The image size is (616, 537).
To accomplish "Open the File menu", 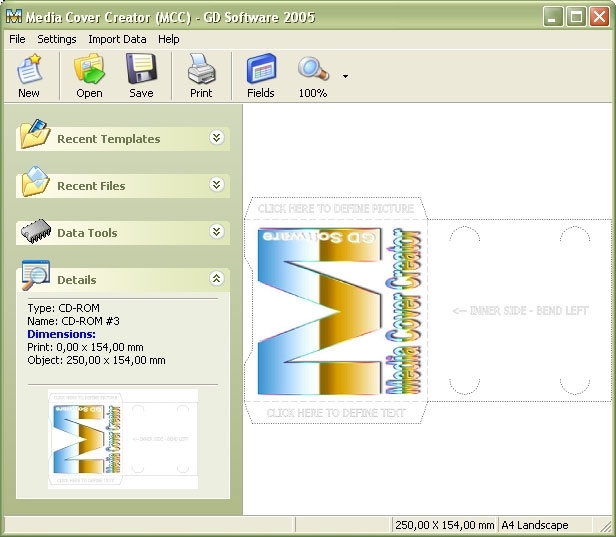I will pyautogui.click(x=17, y=39).
